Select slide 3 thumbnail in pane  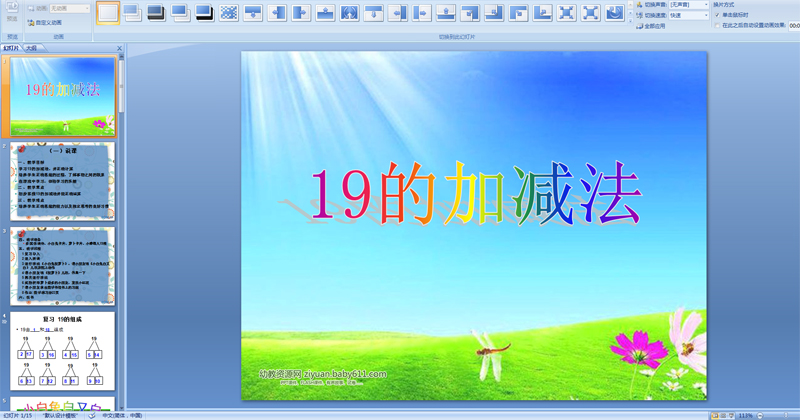(x=63, y=266)
